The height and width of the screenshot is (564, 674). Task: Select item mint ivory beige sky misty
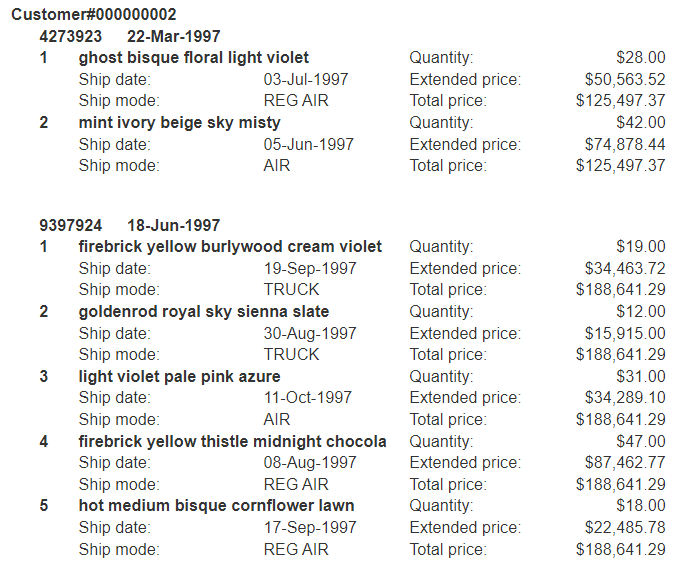click(x=180, y=123)
